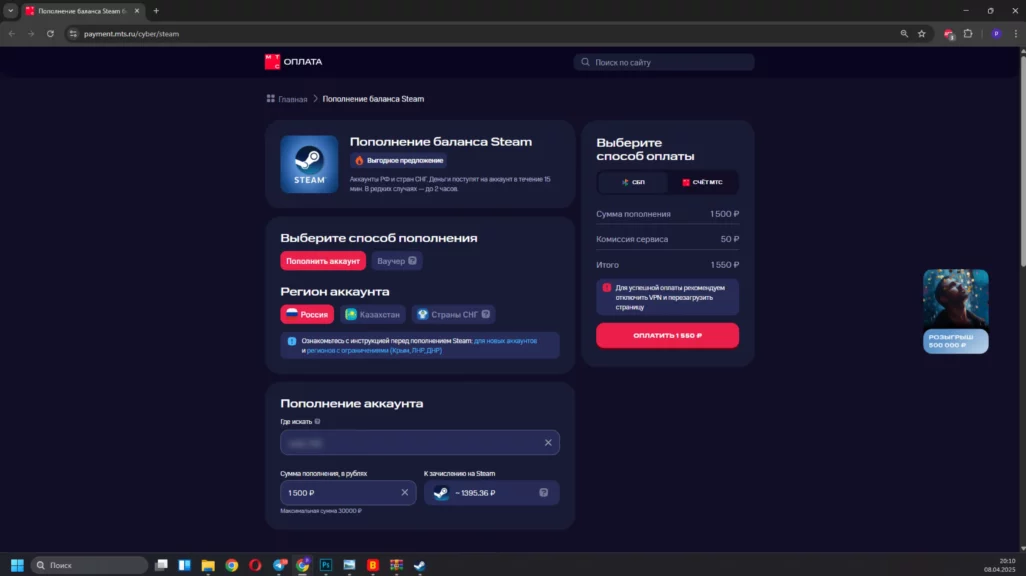This screenshot has height=576, width=1026.
Task: Open Photoshop from the taskbar
Action: pos(325,565)
